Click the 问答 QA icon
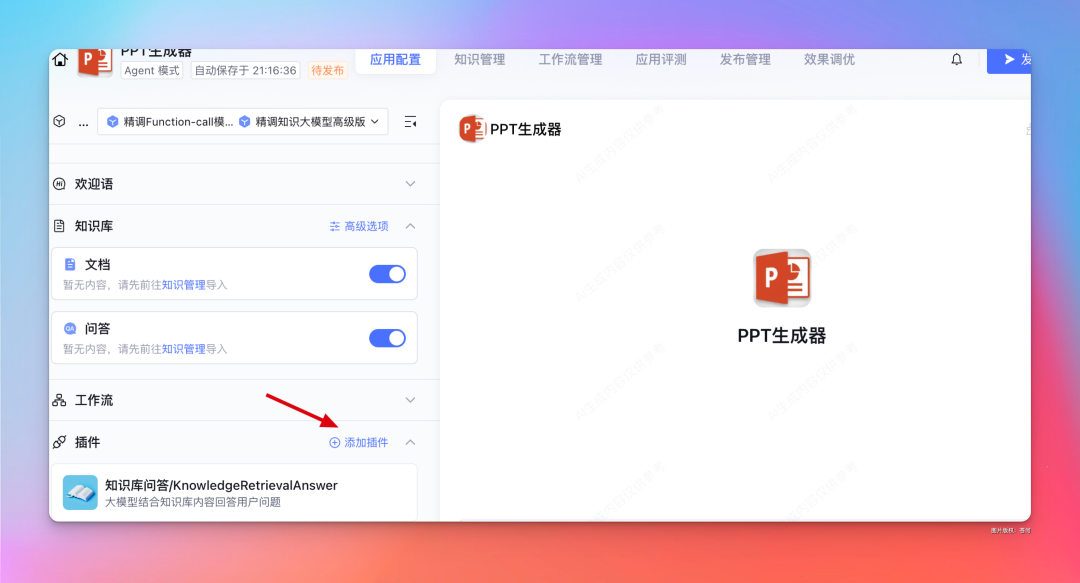The width and height of the screenshot is (1080, 583). pyautogui.click(x=70, y=329)
